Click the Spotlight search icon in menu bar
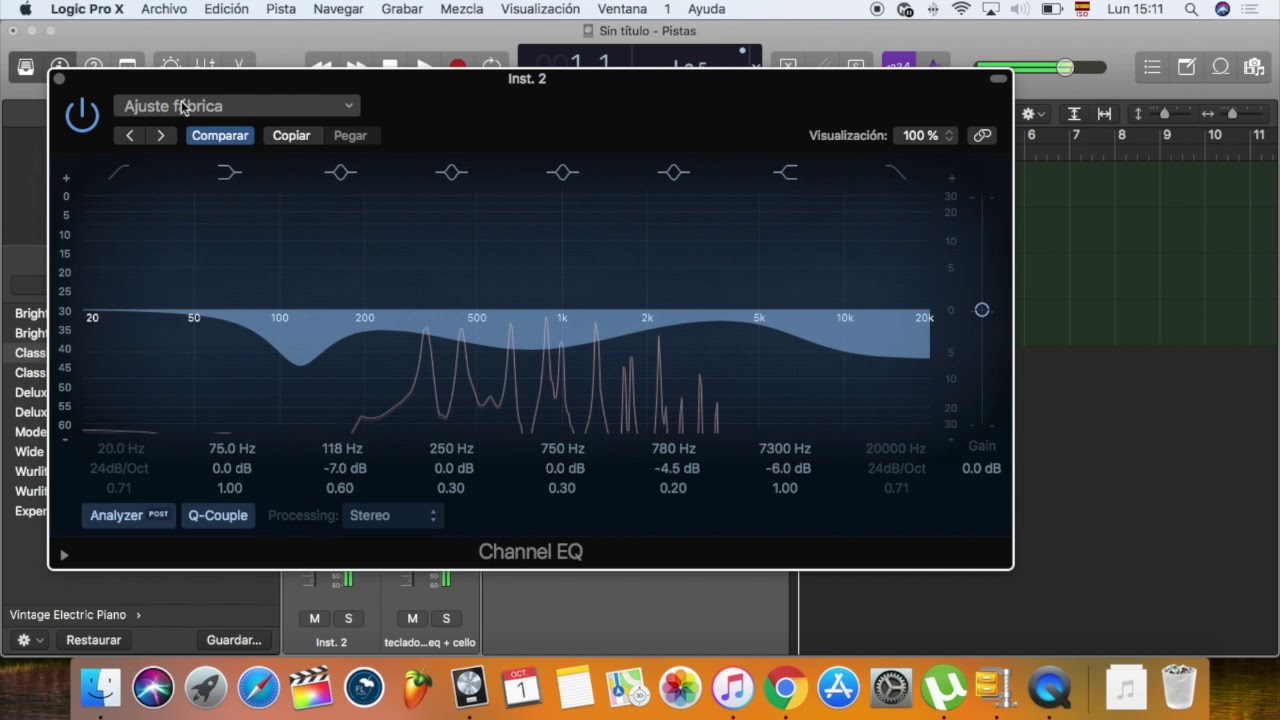The height and width of the screenshot is (720, 1280). coord(1191,9)
